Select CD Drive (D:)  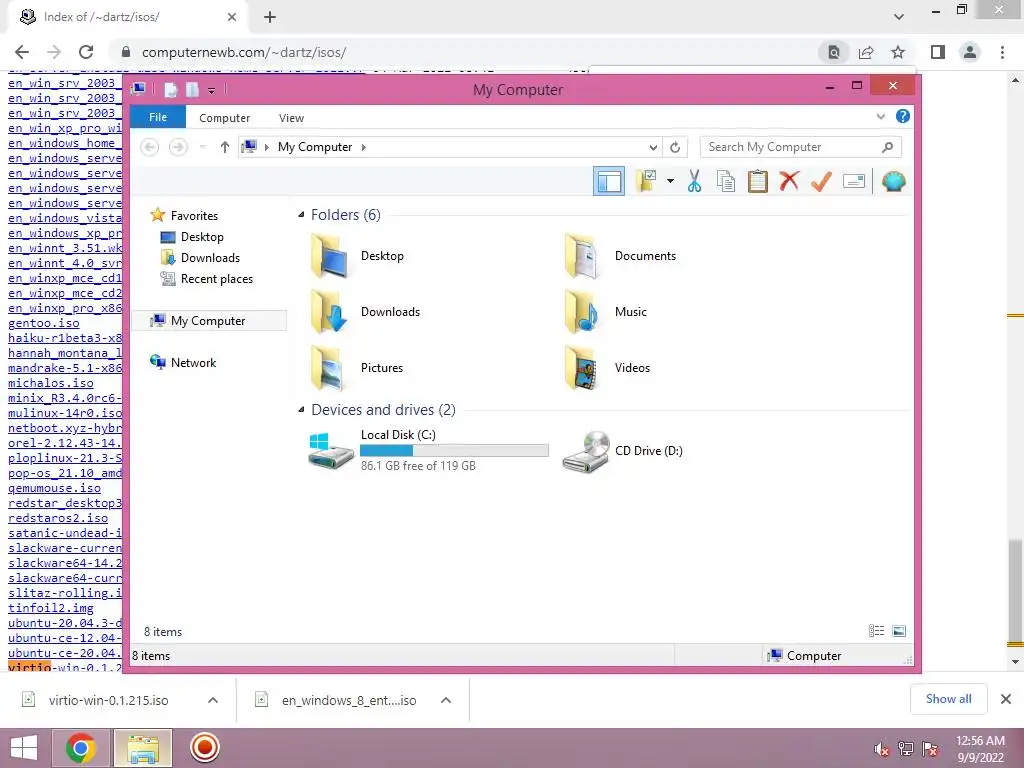pos(622,451)
